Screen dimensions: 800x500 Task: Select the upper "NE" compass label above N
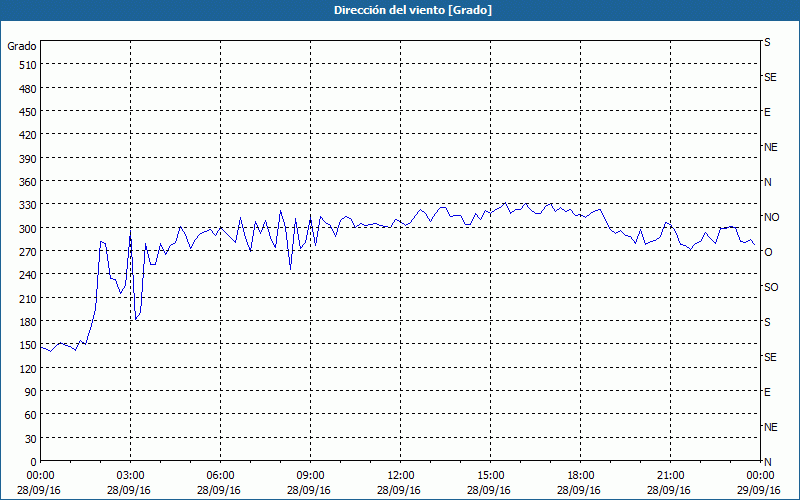[771, 147]
